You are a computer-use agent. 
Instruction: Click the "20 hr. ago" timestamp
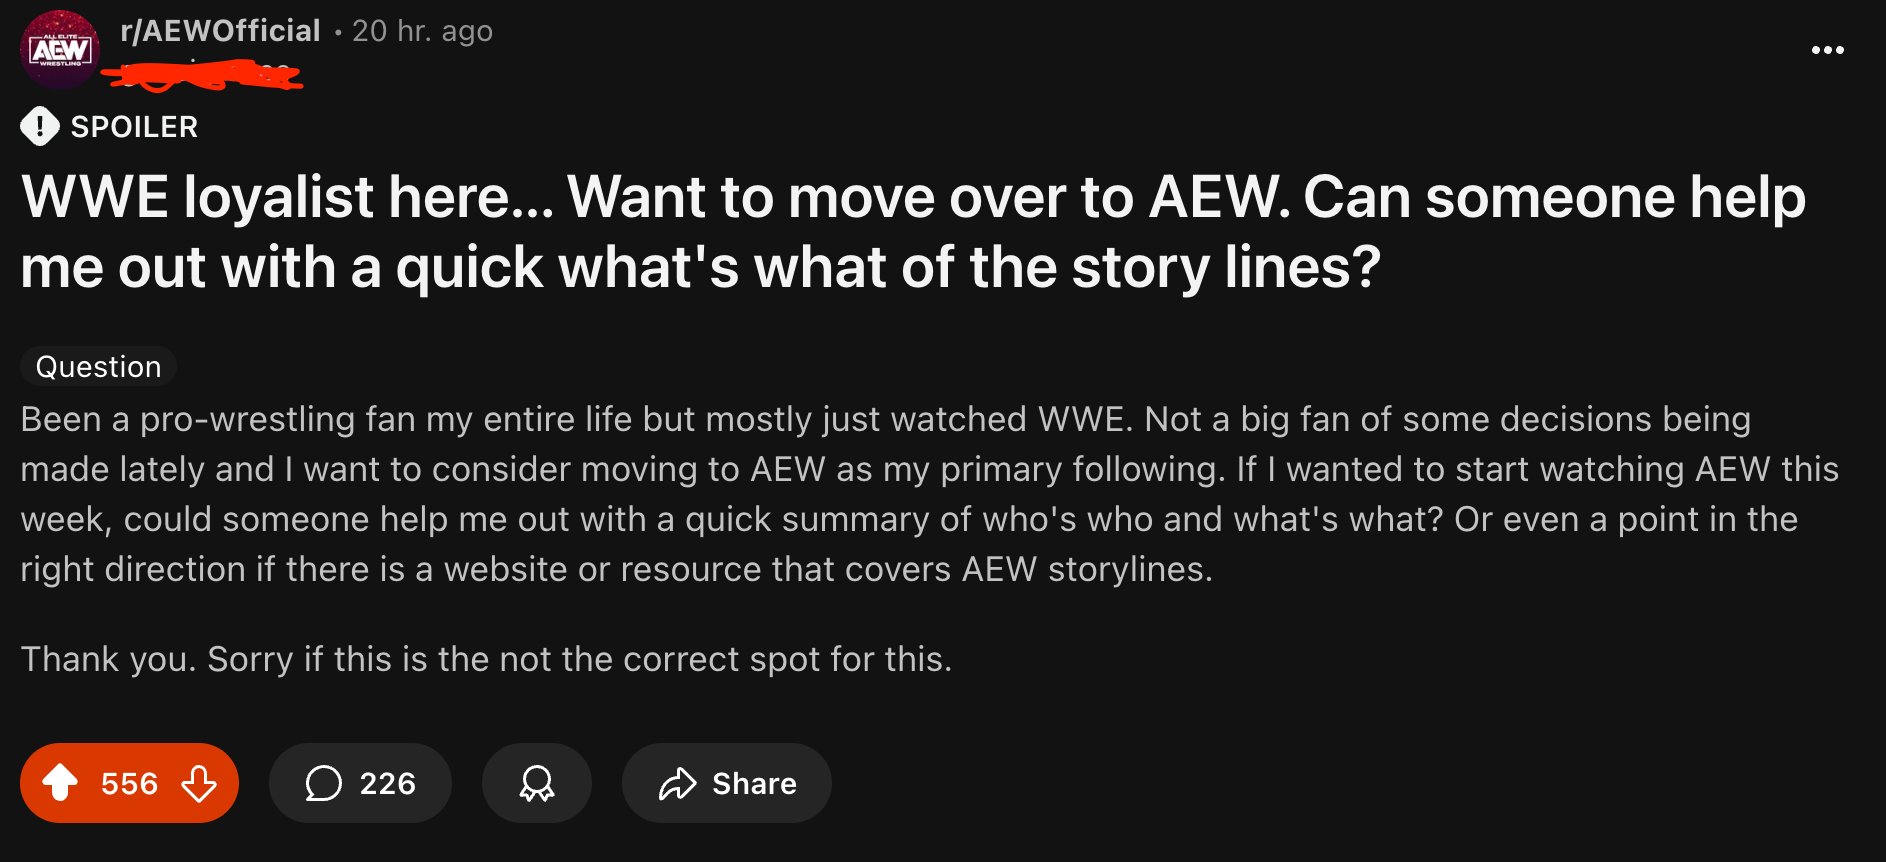[x=422, y=31]
